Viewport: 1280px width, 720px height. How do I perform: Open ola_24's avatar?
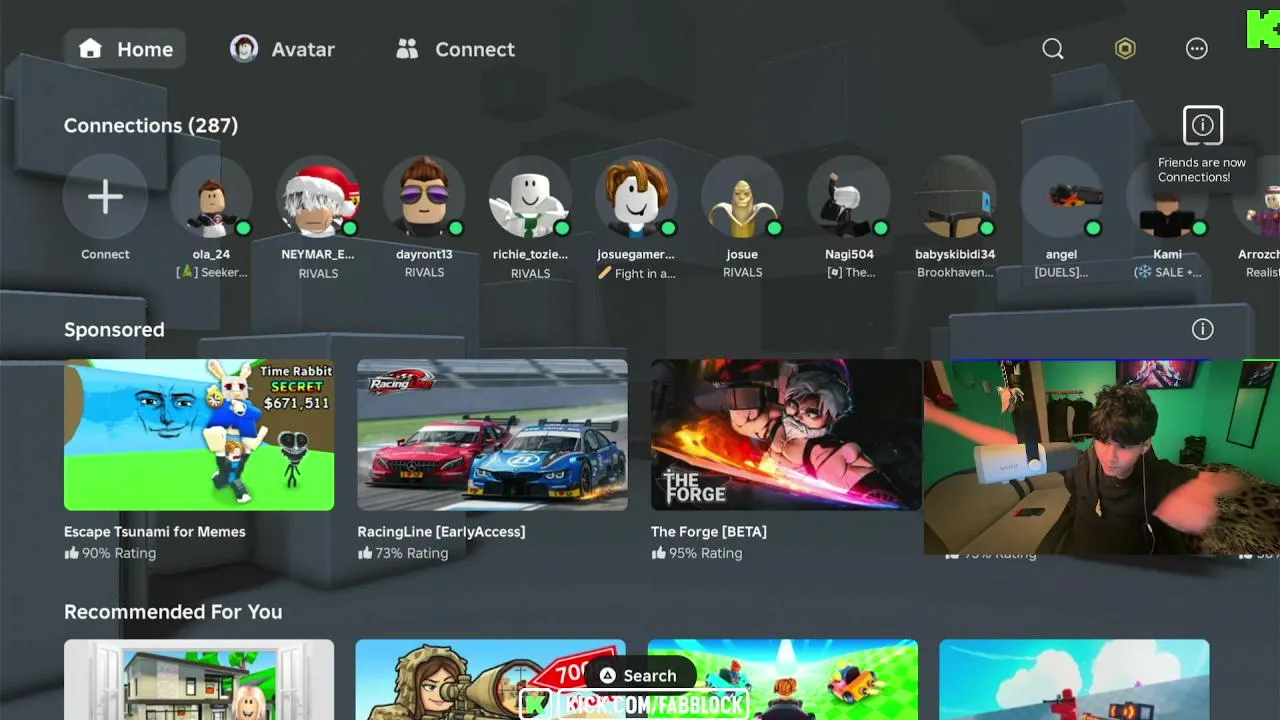pyautogui.click(x=211, y=197)
